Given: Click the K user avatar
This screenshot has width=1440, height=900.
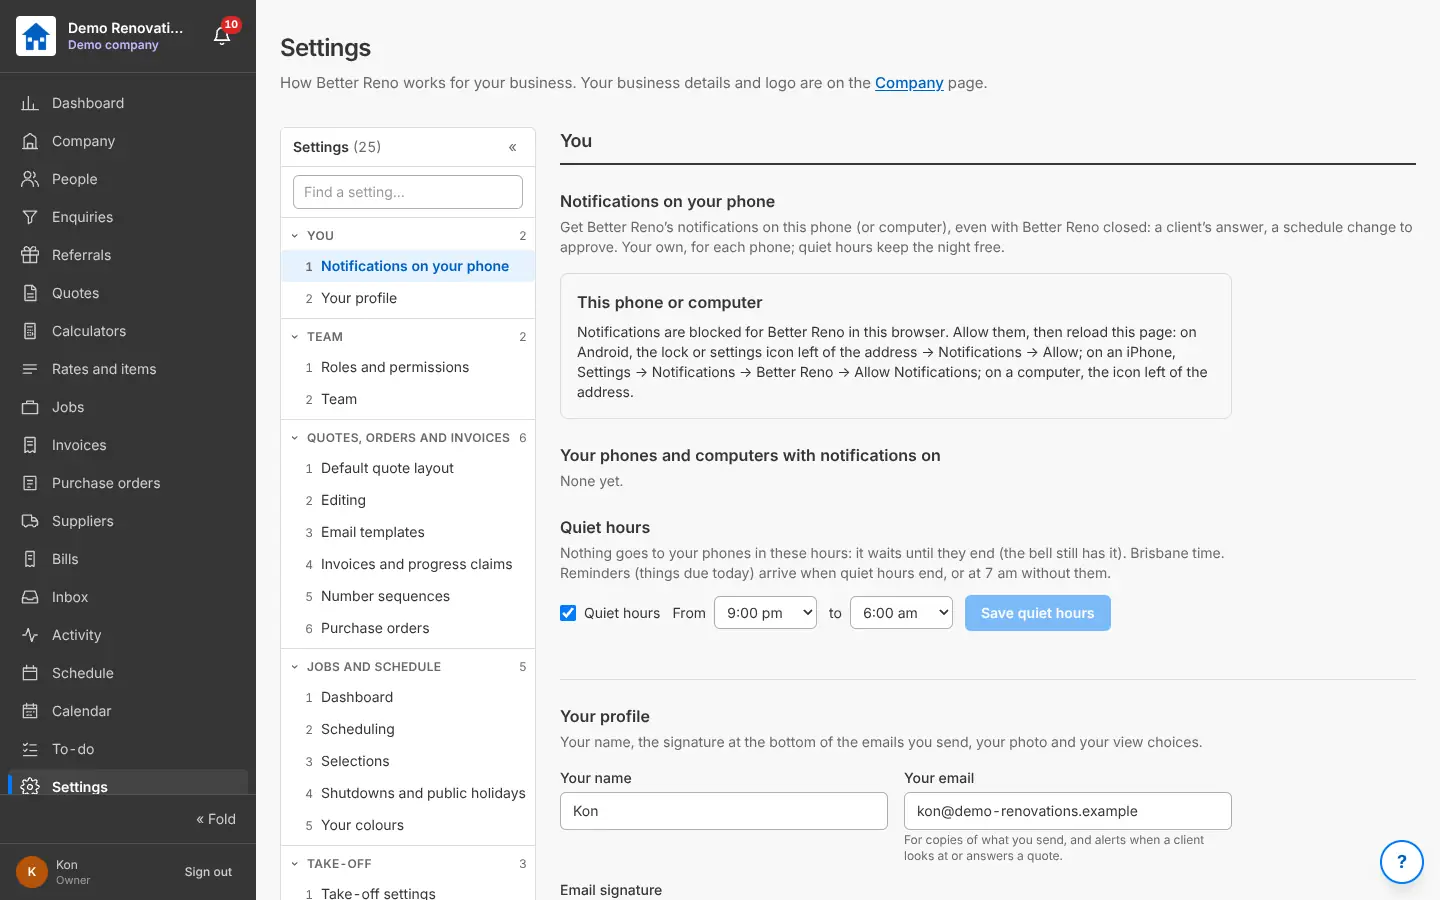Looking at the screenshot, I should click(x=32, y=872).
